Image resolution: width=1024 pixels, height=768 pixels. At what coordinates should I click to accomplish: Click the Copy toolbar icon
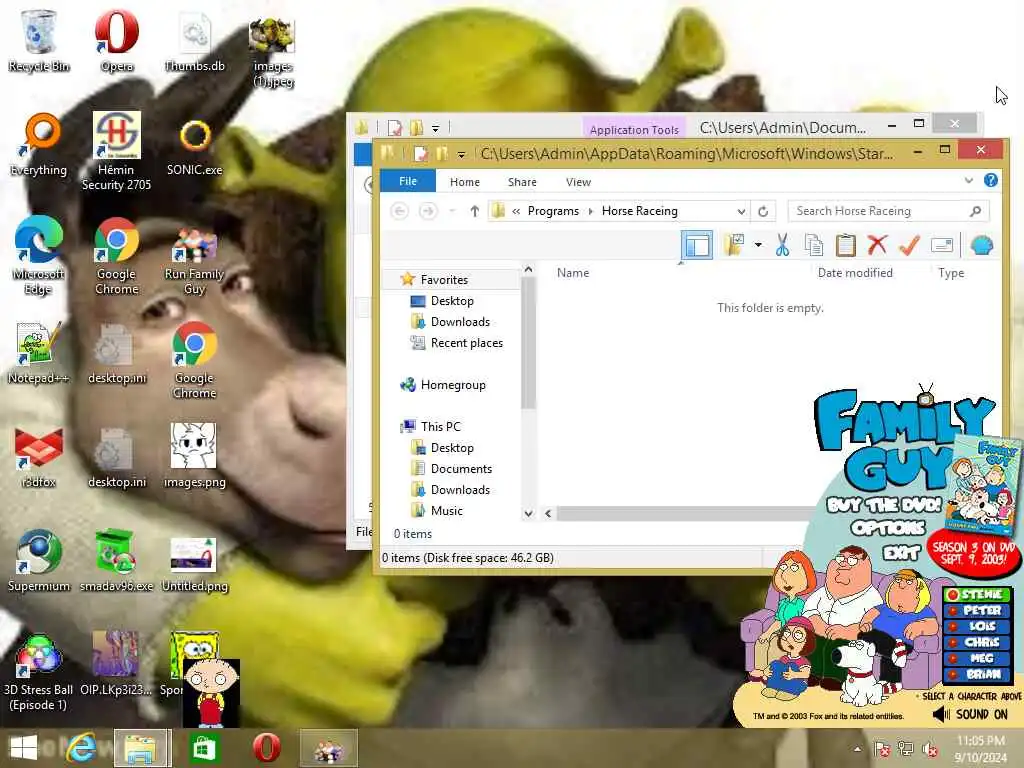[x=814, y=245]
